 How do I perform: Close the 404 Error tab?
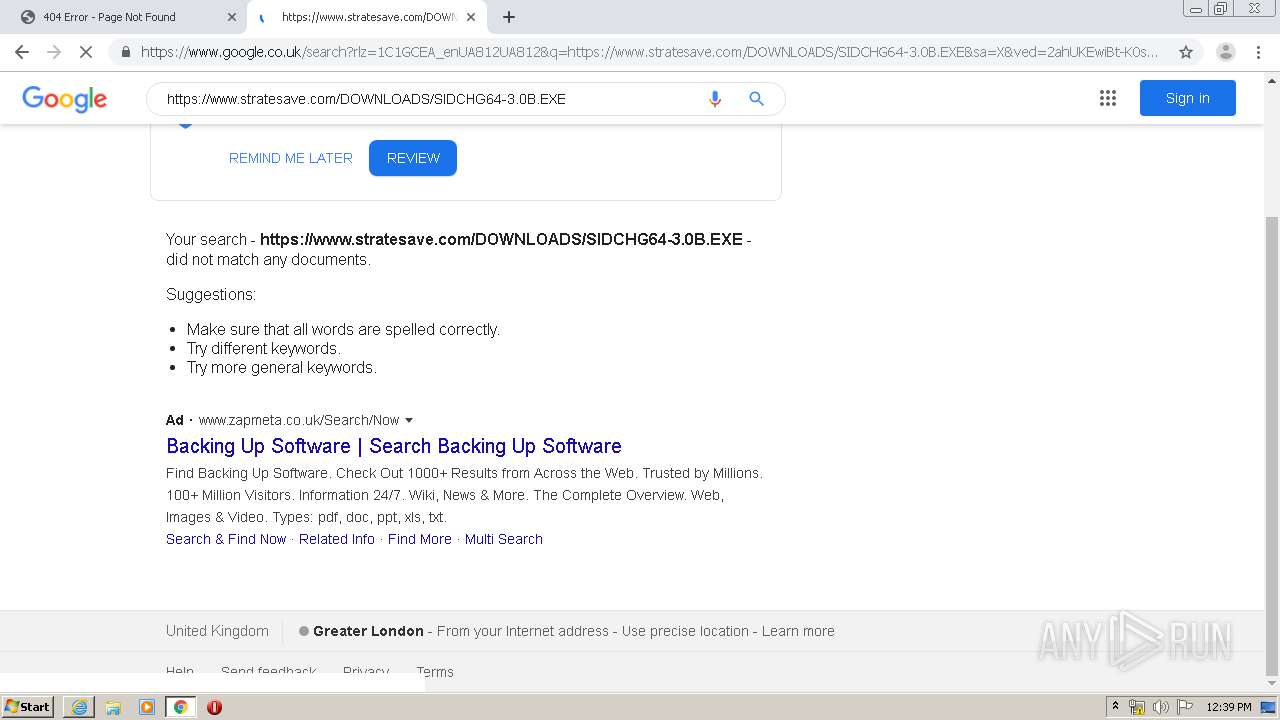231,17
